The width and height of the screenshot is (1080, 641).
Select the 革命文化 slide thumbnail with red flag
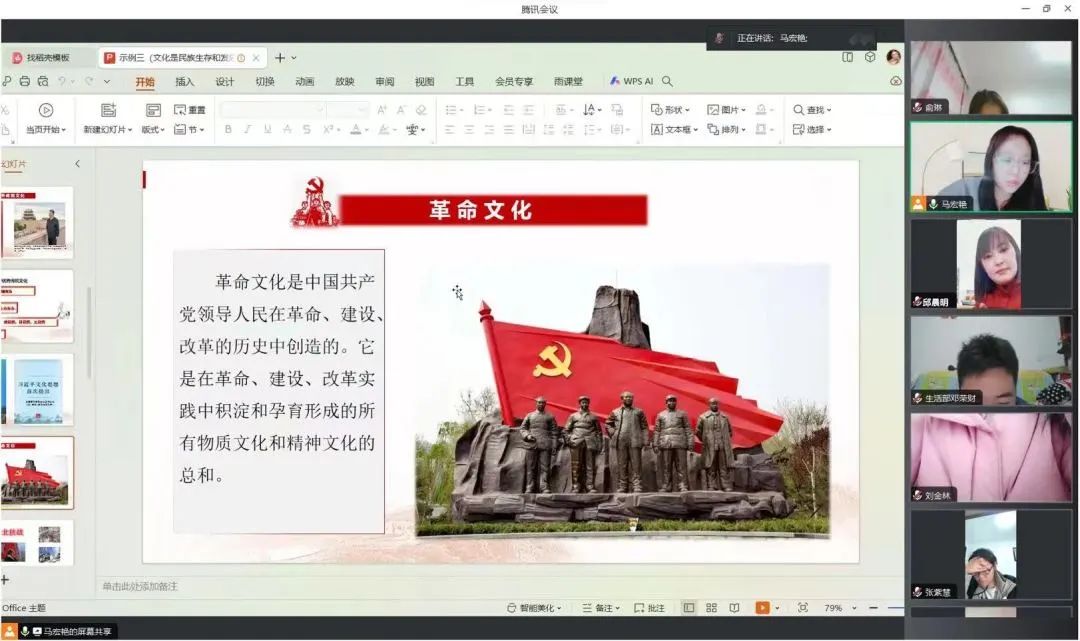point(38,474)
